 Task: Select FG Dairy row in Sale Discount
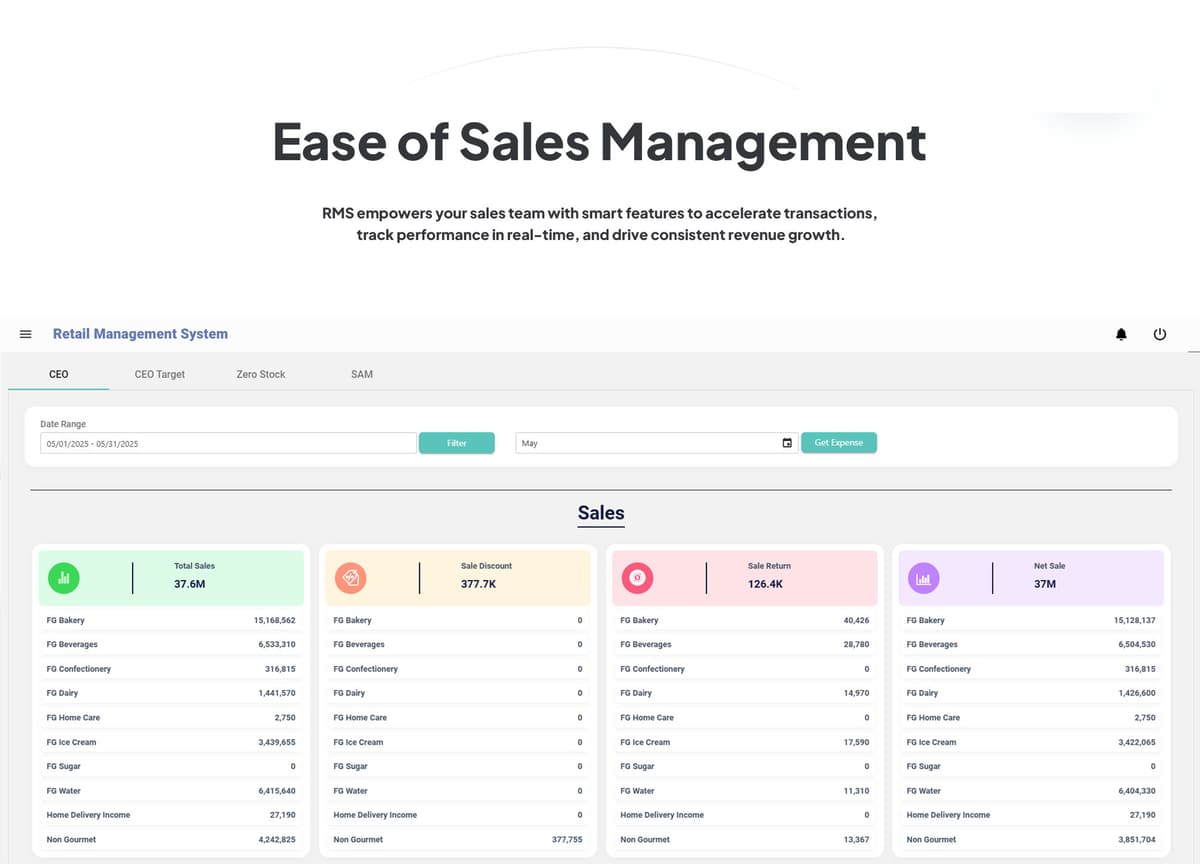point(458,693)
